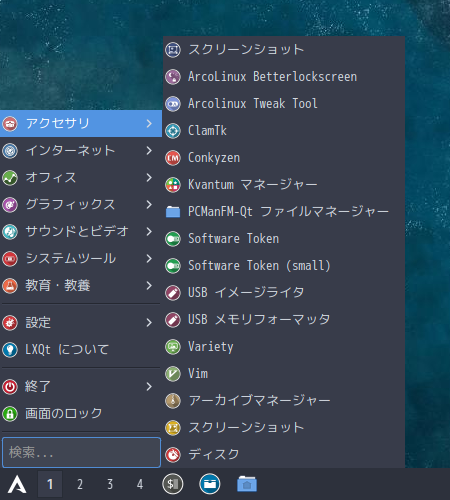Image resolution: width=450 pixels, height=500 pixels.
Task: Switch to workspace 3
Action: (110, 484)
